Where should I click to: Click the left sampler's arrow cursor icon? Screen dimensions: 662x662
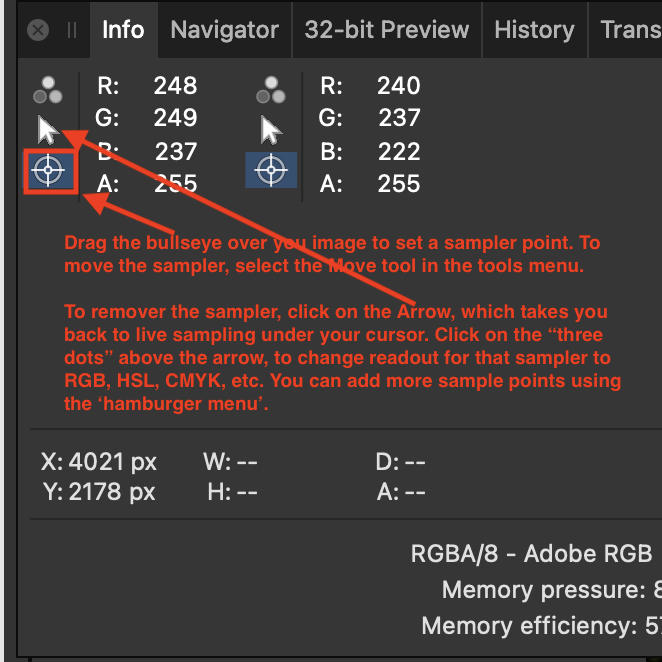(x=48, y=130)
